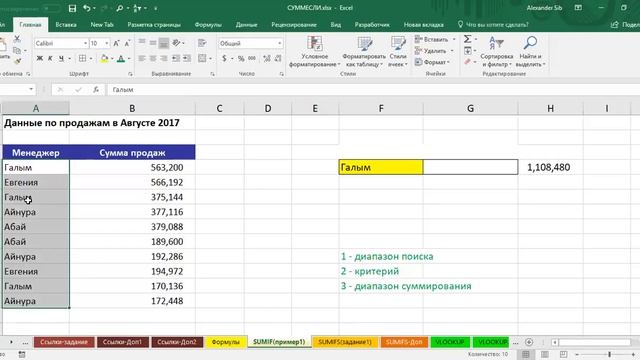Viewport: 640px width, 360px height.
Task: Open font size 10 dropdown
Action: click(107, 43)
